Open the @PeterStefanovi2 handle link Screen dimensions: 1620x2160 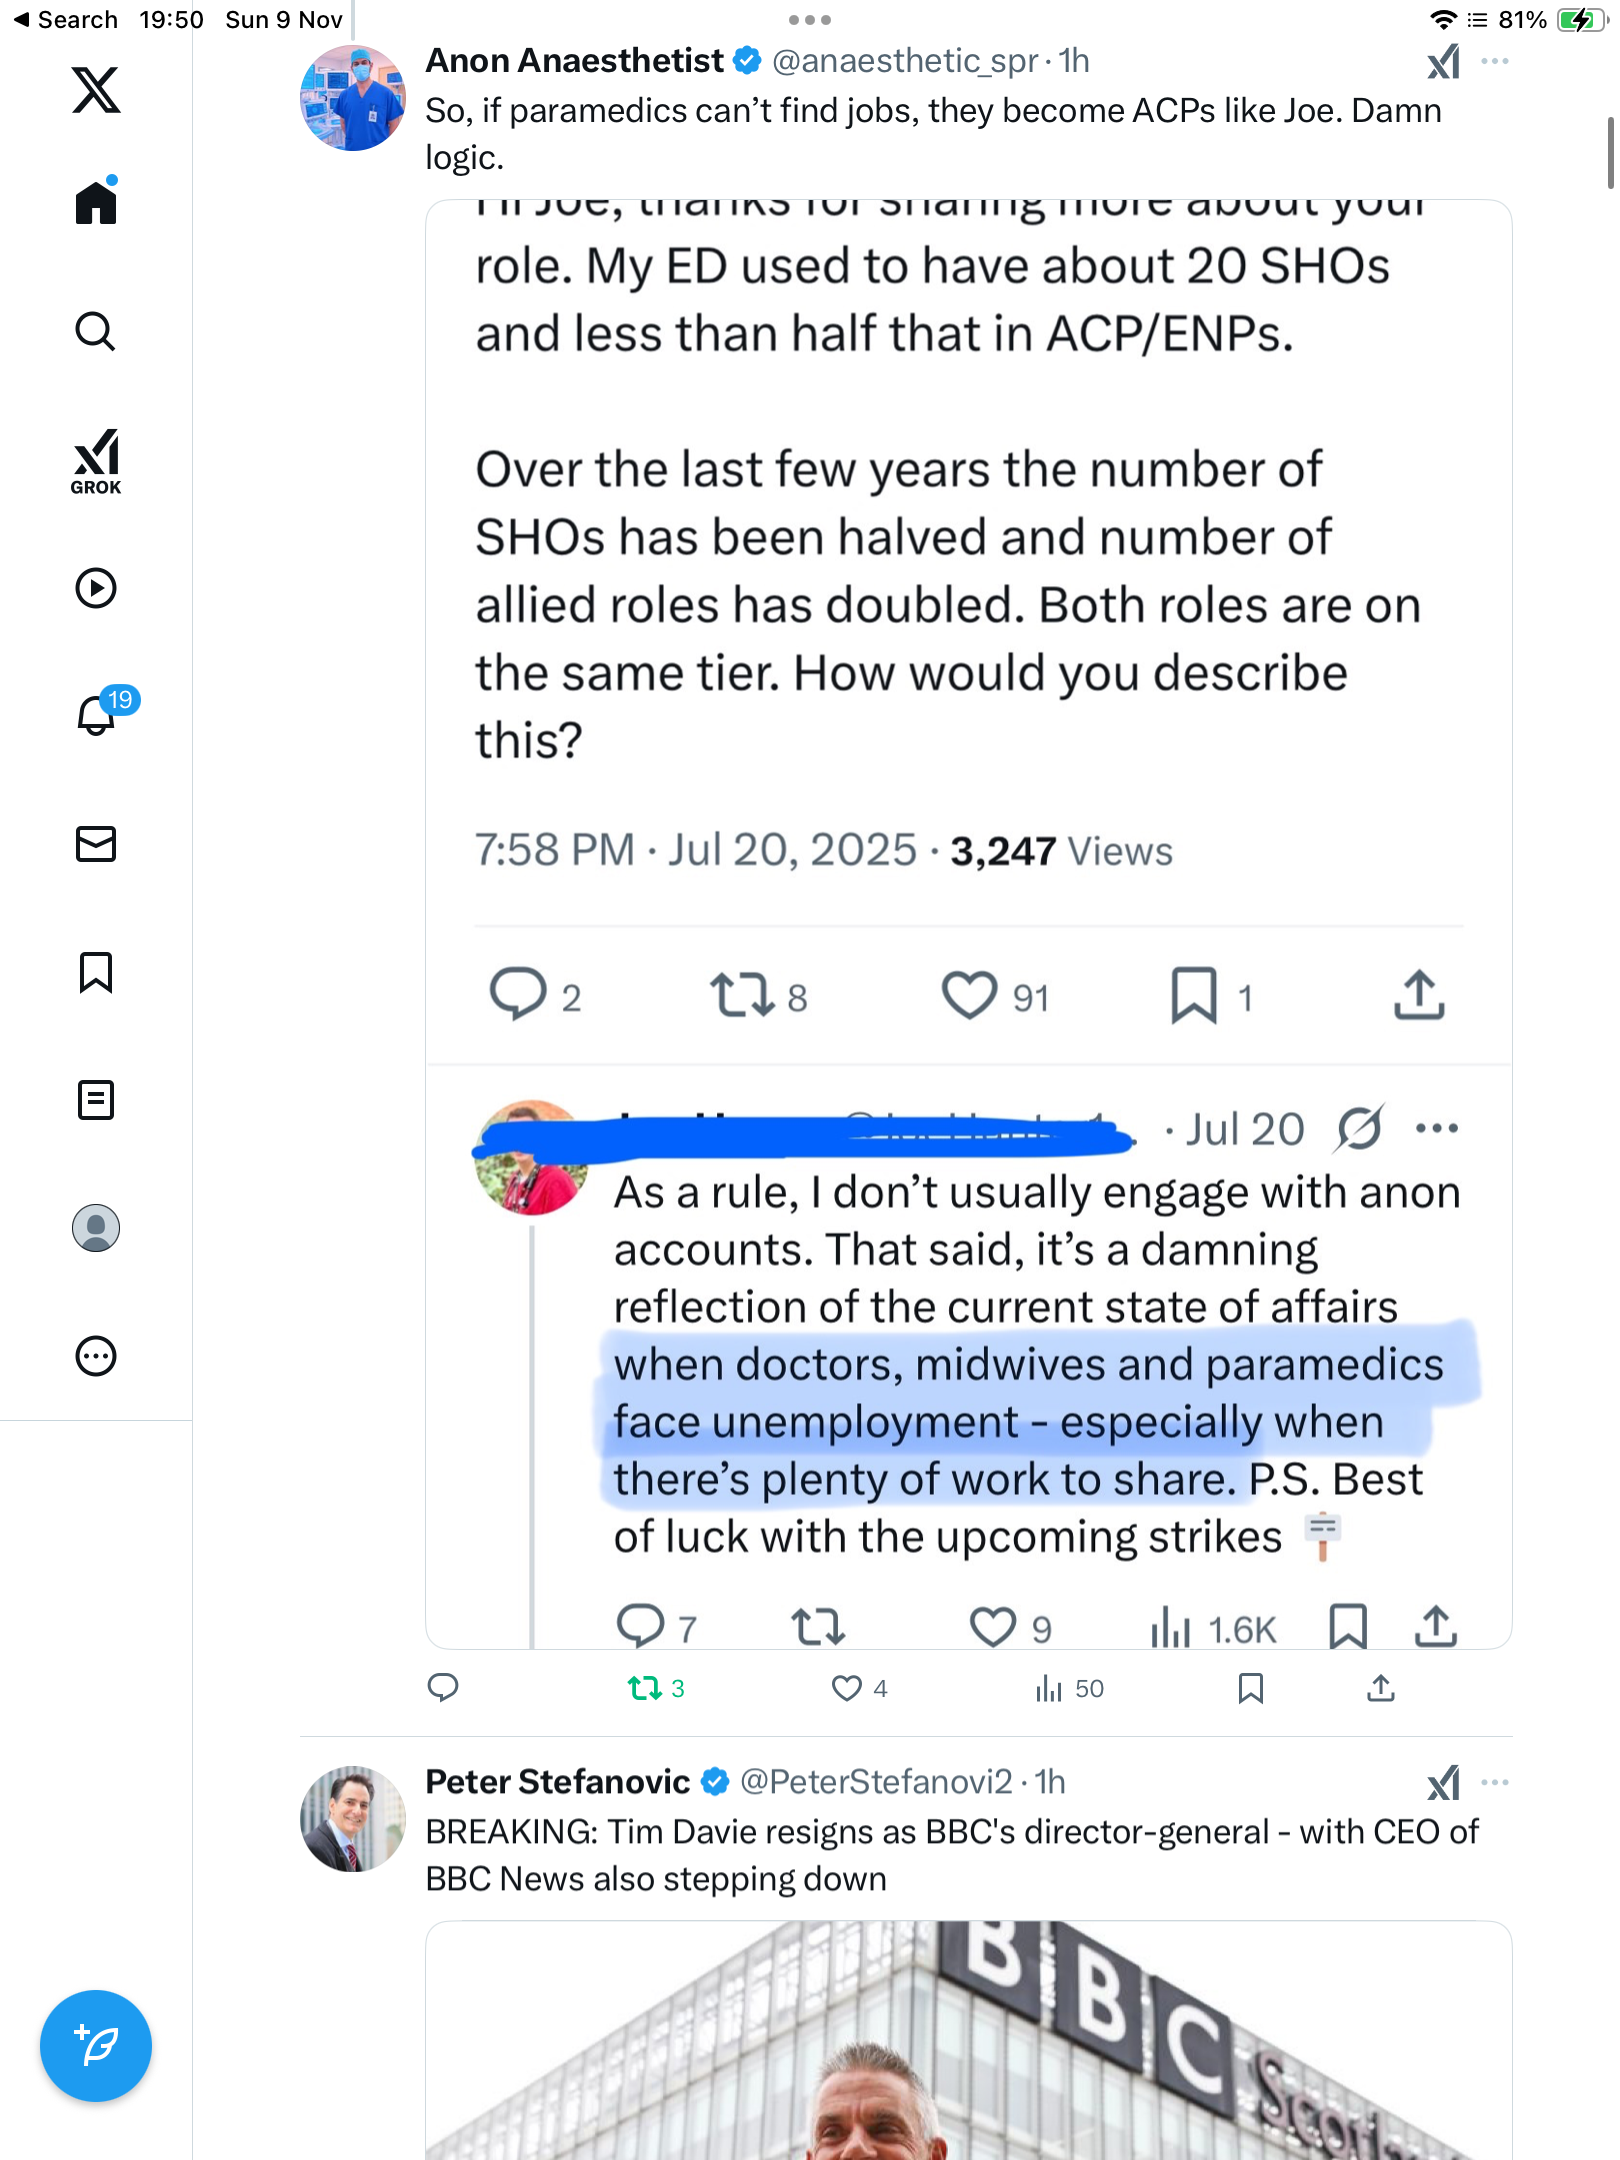click(876, 1782)
